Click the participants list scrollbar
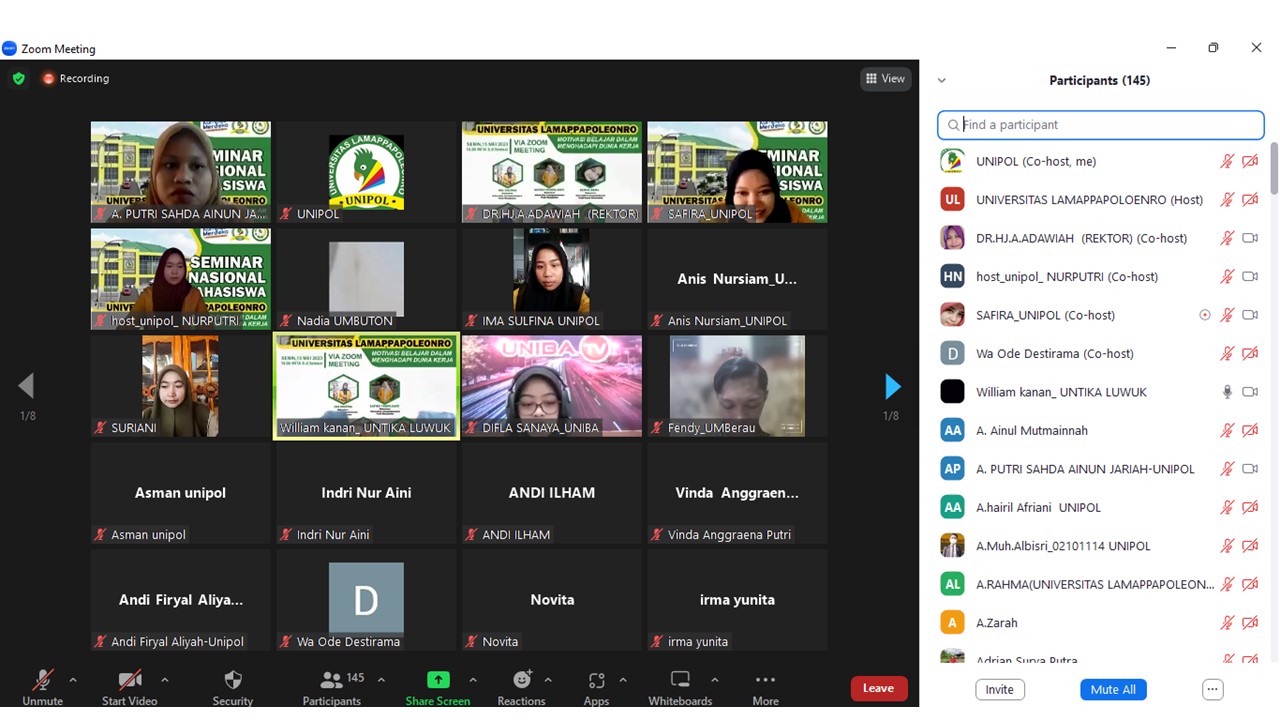The image size is (1280, 720). 1274,168
